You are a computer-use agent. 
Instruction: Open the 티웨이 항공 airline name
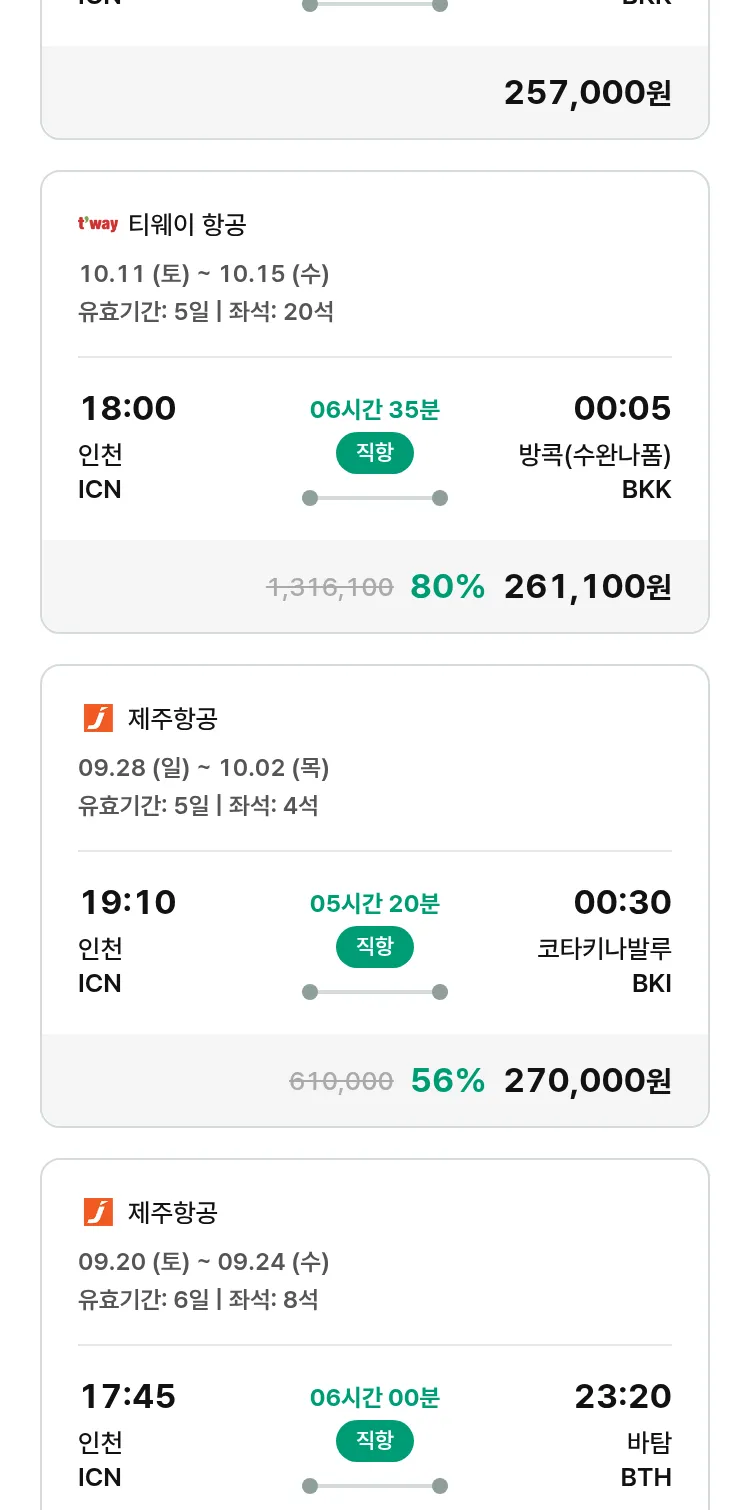click(187, 224)
